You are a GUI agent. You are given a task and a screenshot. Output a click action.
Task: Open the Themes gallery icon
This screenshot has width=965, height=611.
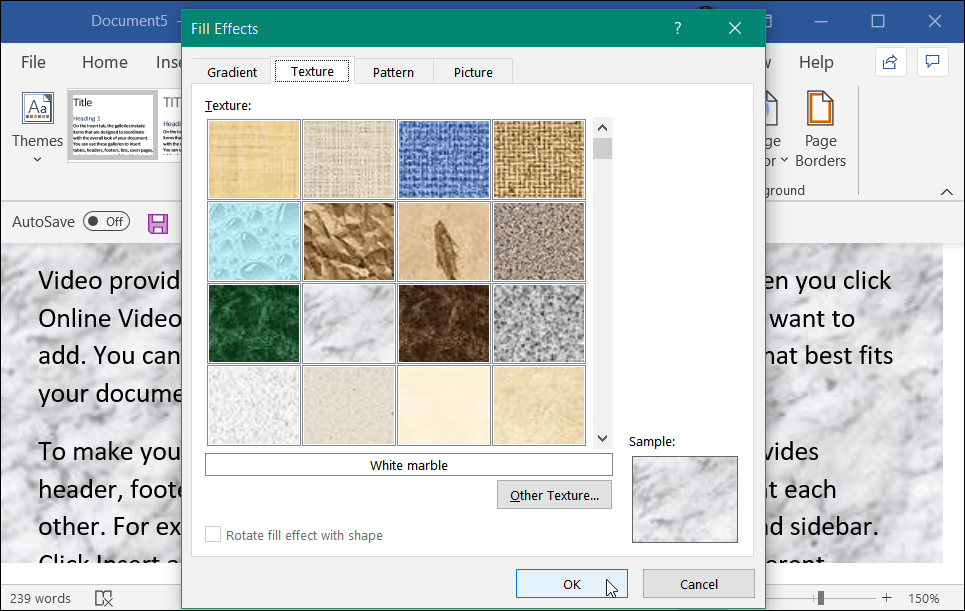[x=38, y=109]
